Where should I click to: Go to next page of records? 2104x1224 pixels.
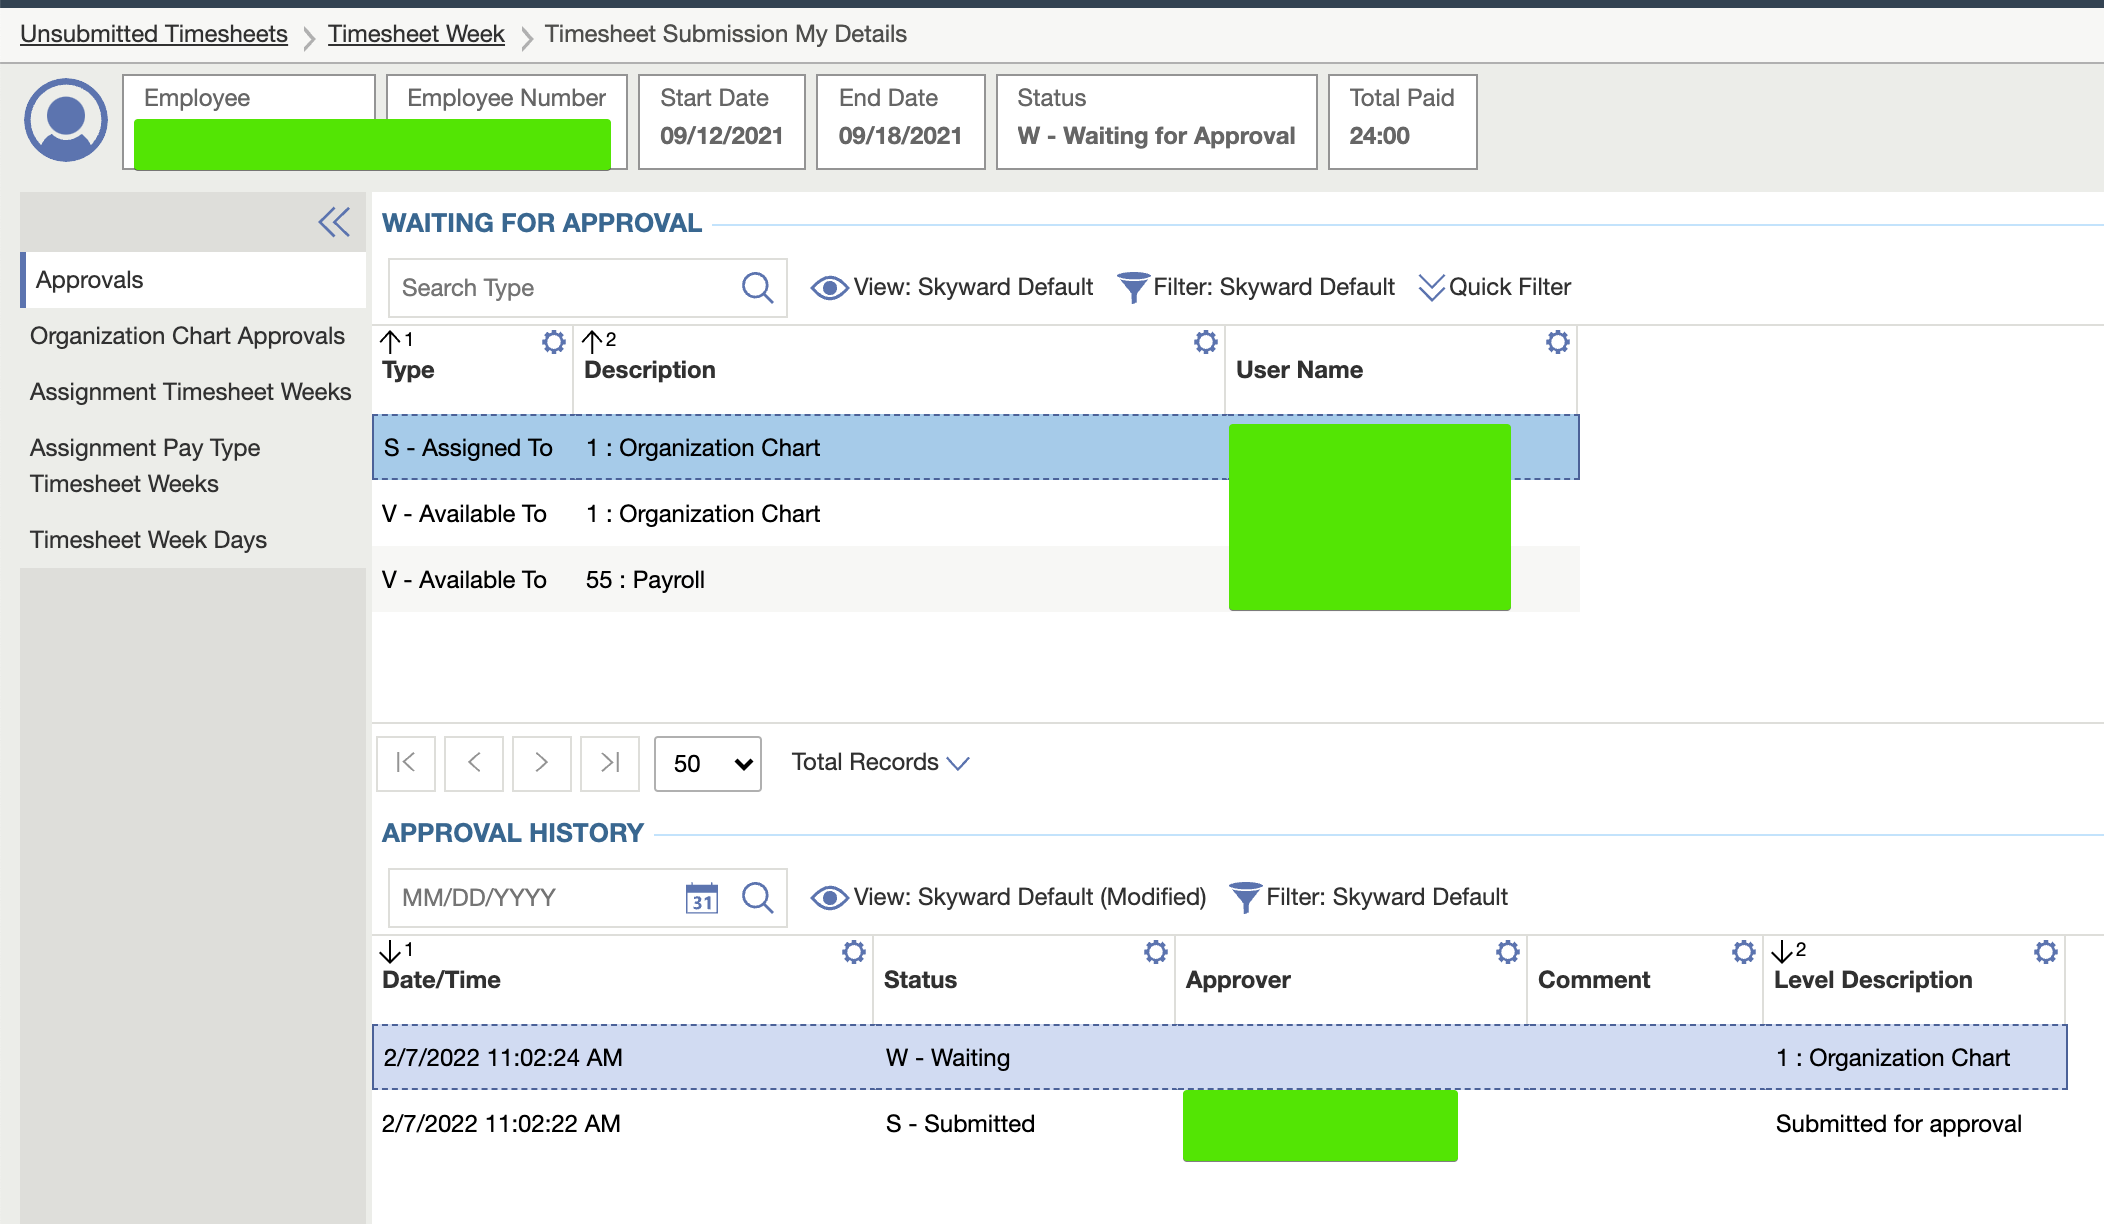click(542, 763)
